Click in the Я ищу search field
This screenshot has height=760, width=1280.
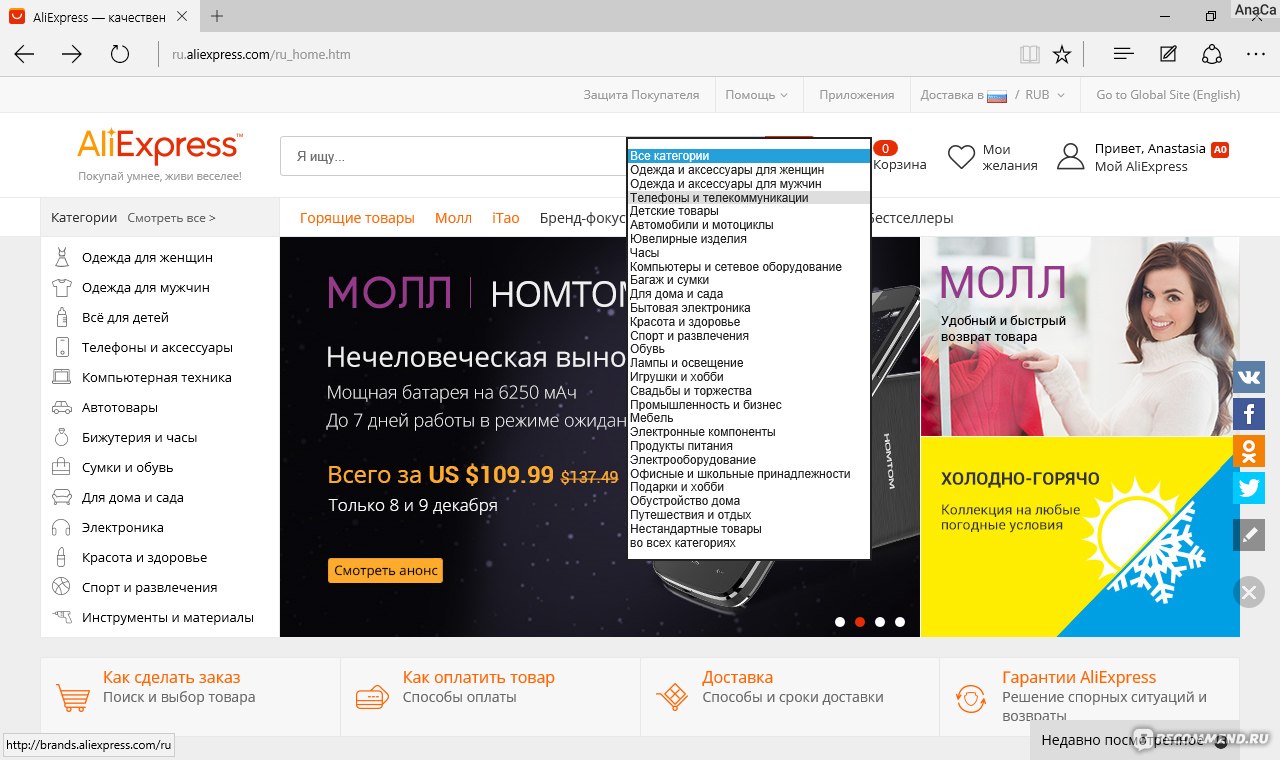pos(453,156)
